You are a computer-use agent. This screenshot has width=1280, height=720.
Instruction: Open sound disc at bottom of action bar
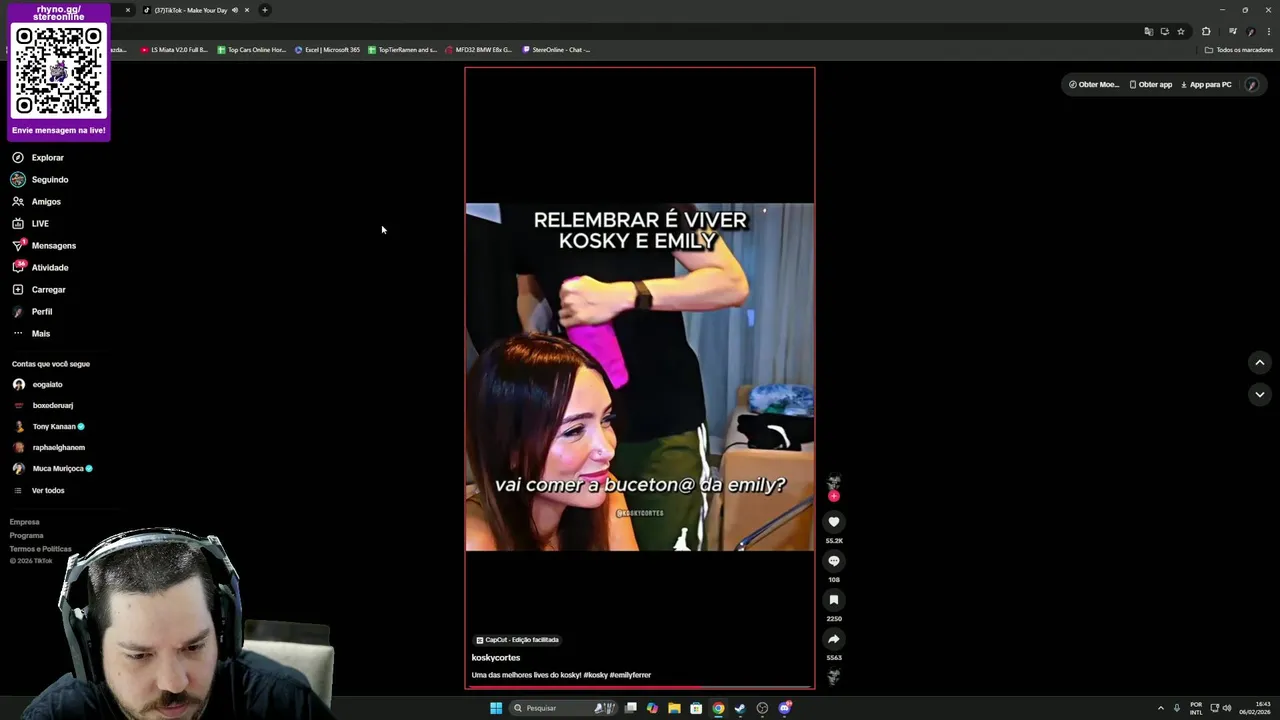834,677
